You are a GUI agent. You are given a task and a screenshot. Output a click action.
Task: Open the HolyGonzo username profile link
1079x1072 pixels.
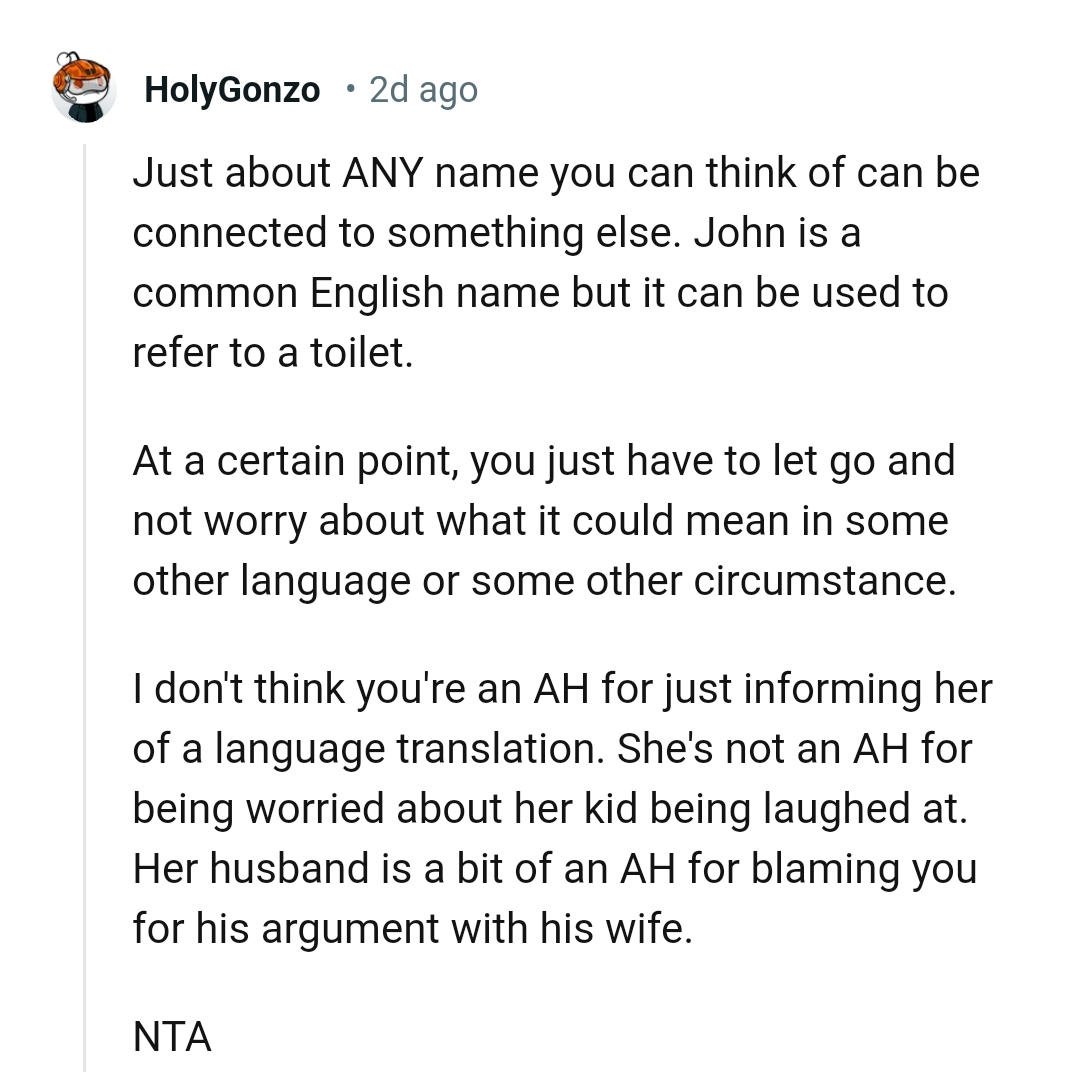(x=232, y=90)
